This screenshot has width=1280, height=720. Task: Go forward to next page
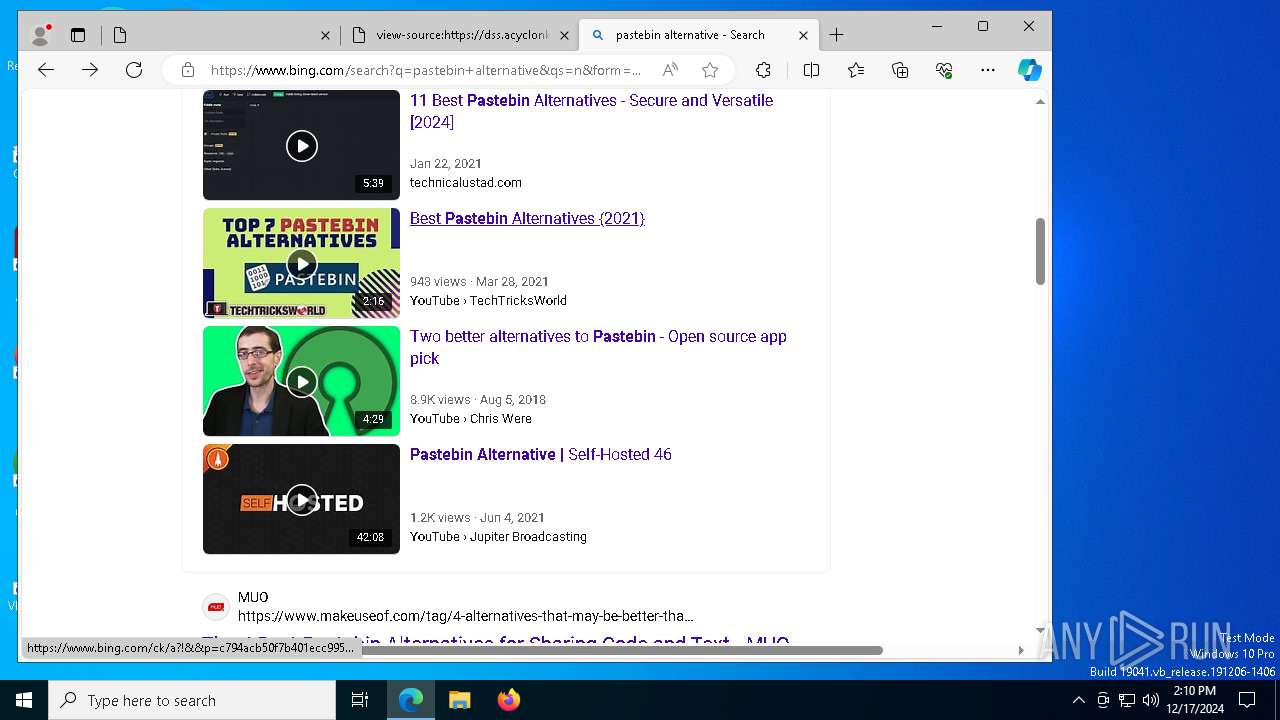click(90, 70)
